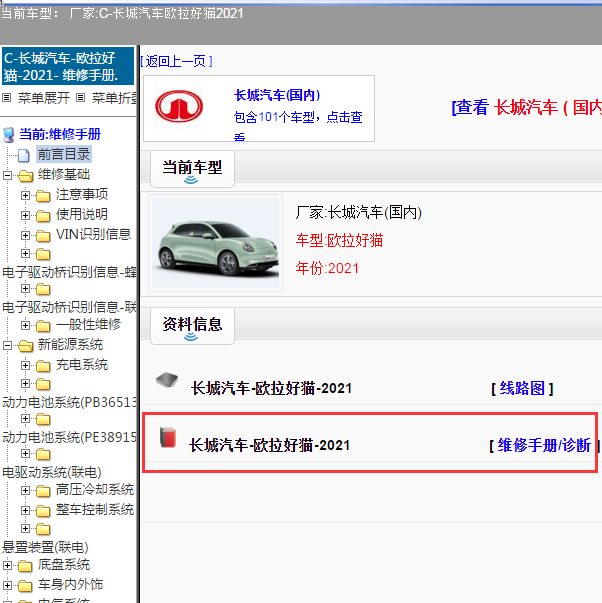602x603 pixels.
Task: Click the folder icon beside 高压冷却系统
Action: (x=43, y=491)
